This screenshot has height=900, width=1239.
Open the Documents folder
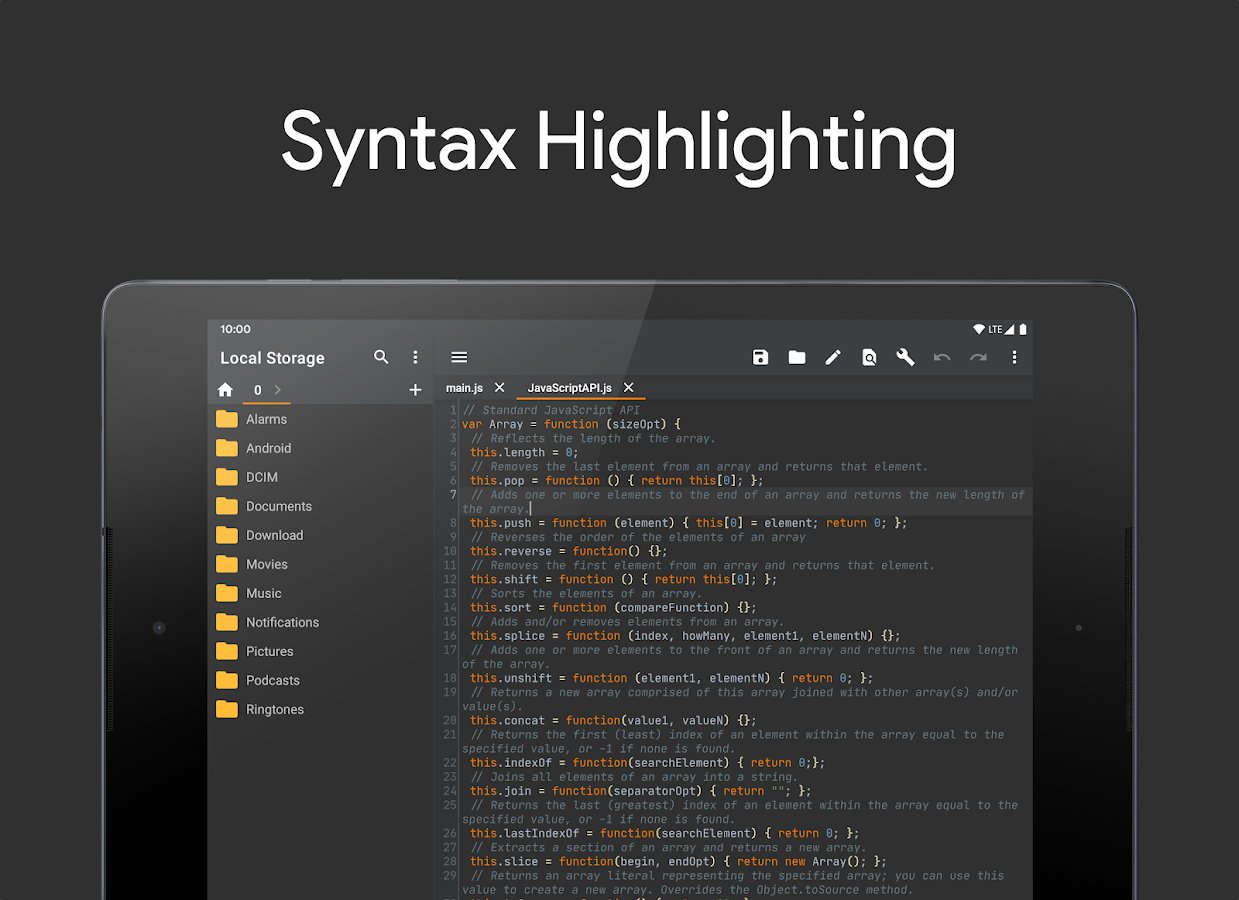pos(279,506)
